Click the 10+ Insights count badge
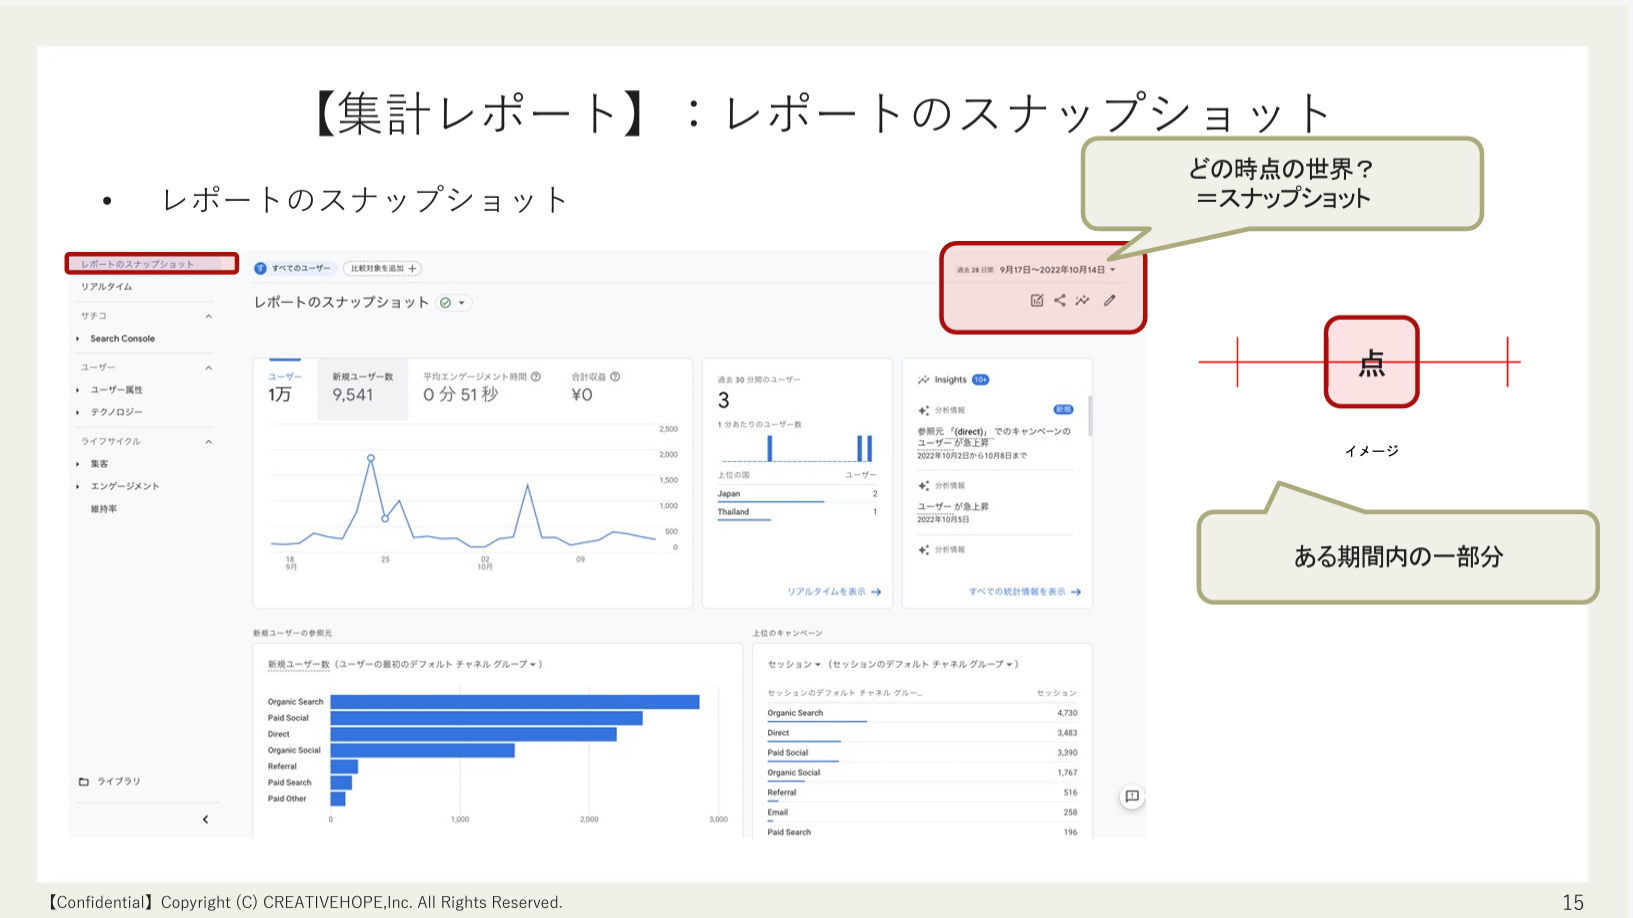1633x918 pixels. click(981, 380)
